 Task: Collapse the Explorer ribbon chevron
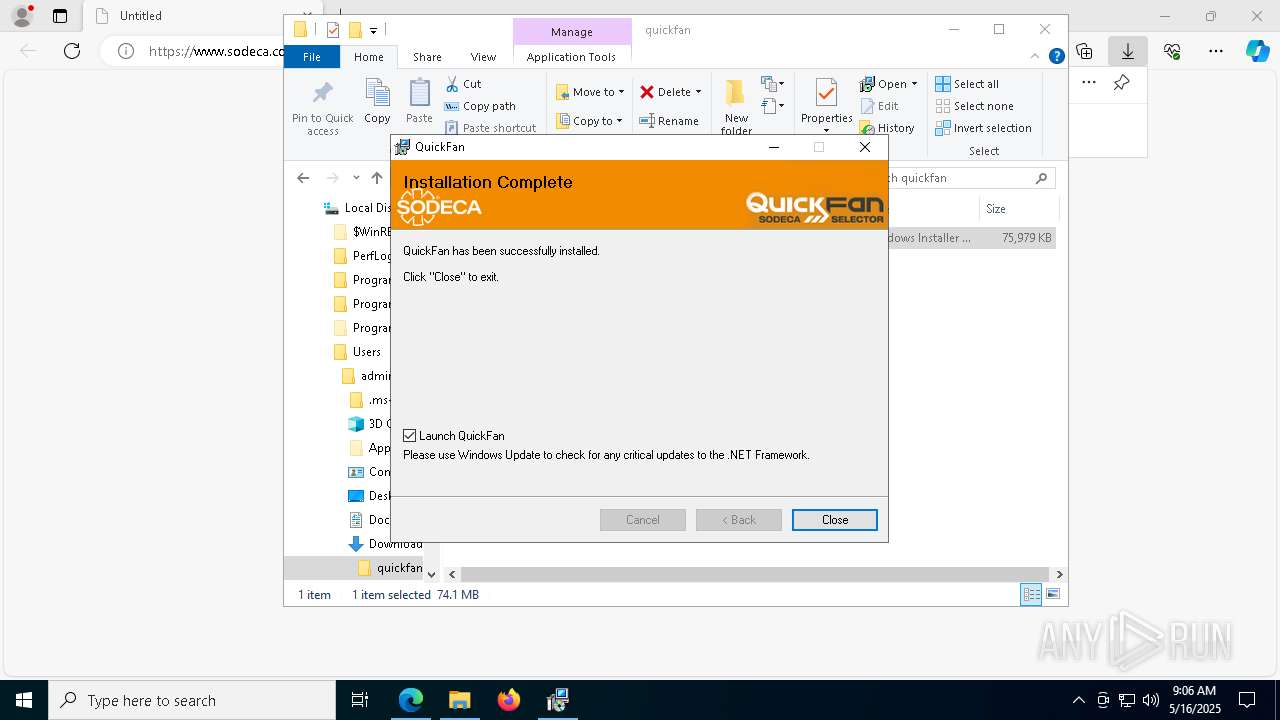tap(1035, 57)
